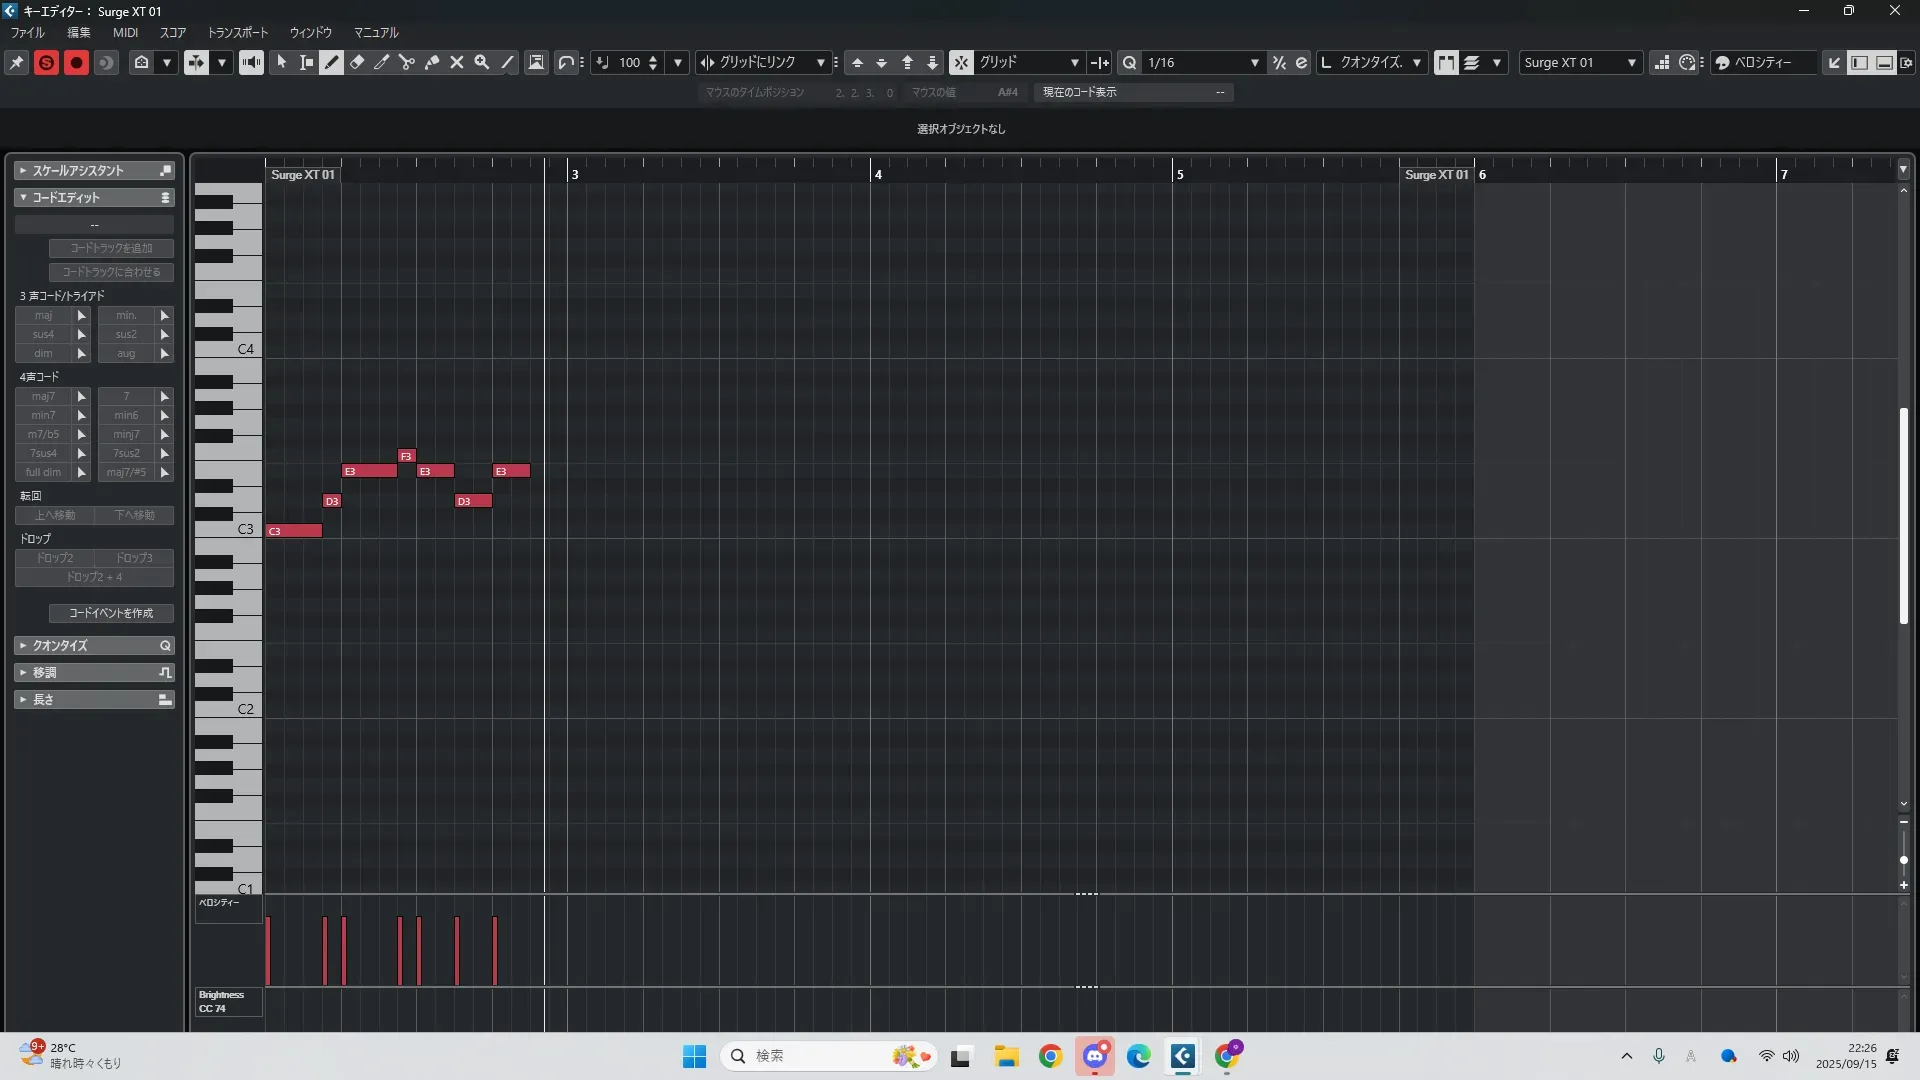This screenshot has width=1920, height=1080.
Task: Click the vertical zoom slider handle
Action: (1903, 860)
